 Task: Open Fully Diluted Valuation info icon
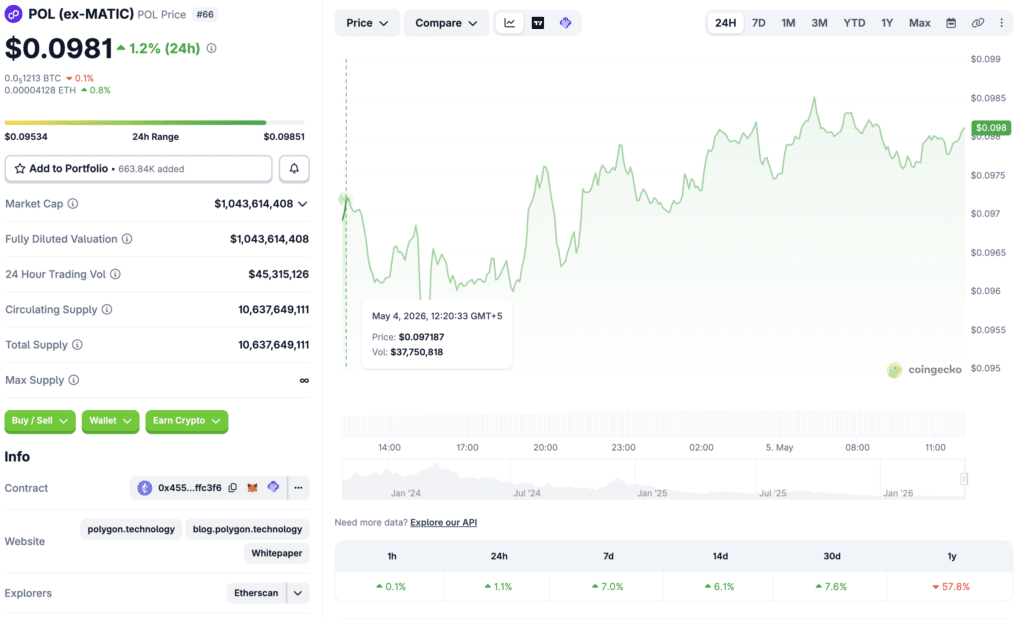127,239
